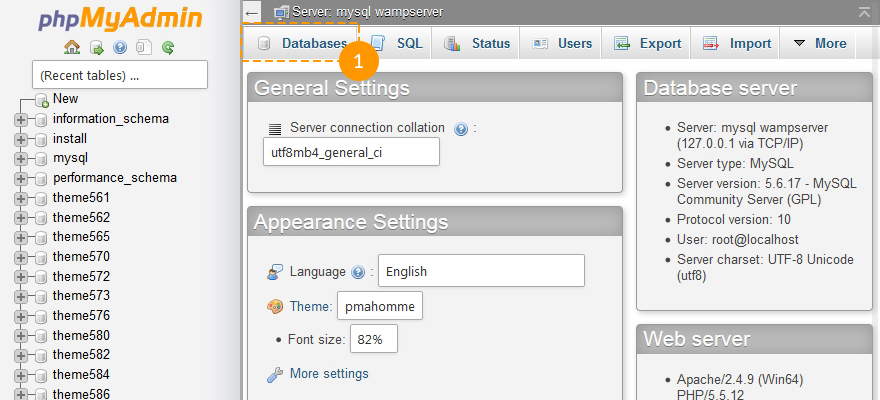The image size is (880, 400).
Task: Open the More tabs dropdown
Action: [819, 43]
